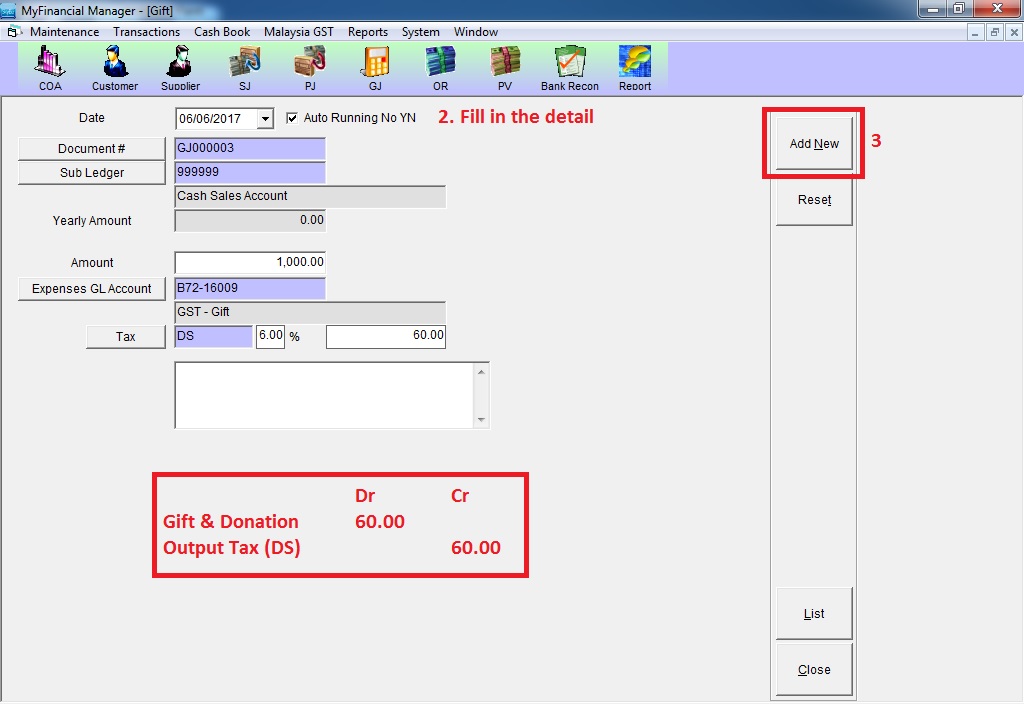1024x704 pixels.
Task: Open the Customer toolbar icon
Action: click(115, 67)
